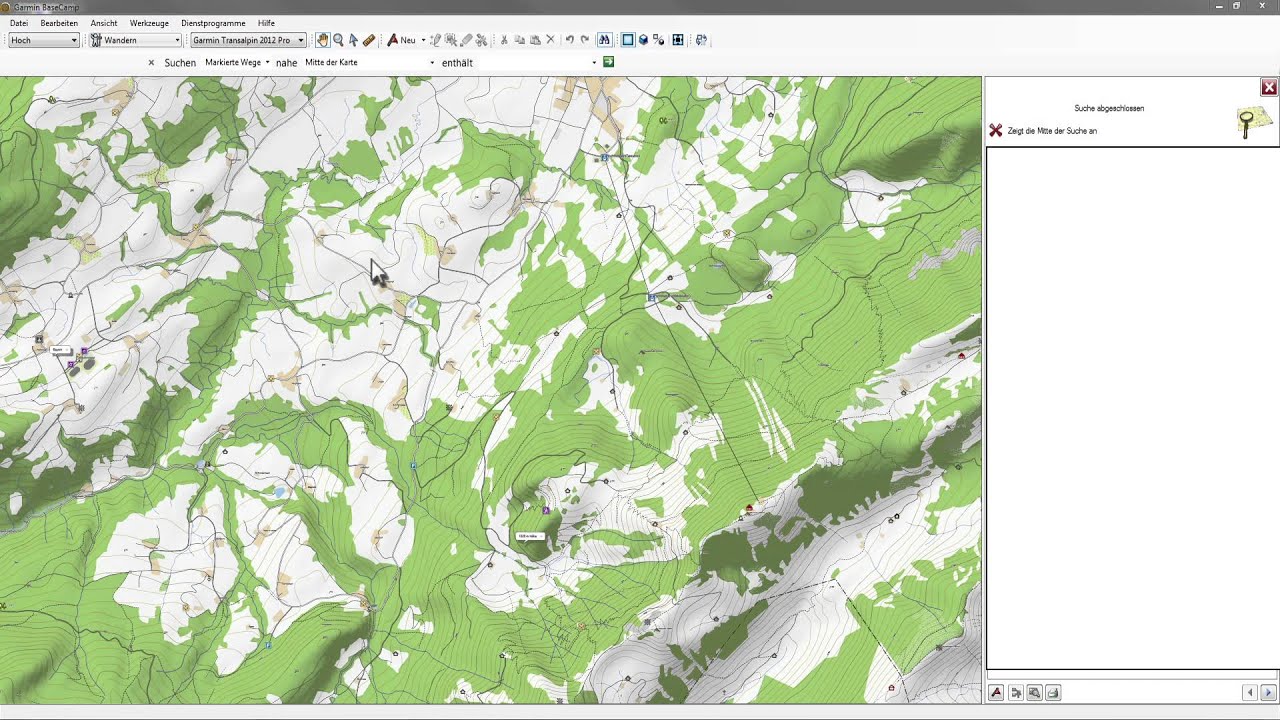
Task: Toggle the 3D map view cube
Action: tap(643, 40)
